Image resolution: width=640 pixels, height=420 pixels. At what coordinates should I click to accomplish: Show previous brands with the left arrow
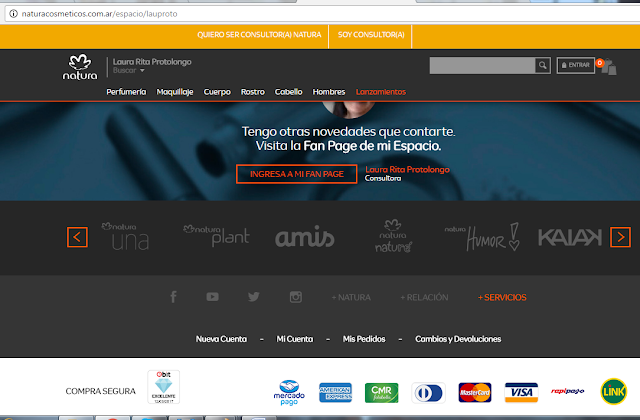coord(77,237)
